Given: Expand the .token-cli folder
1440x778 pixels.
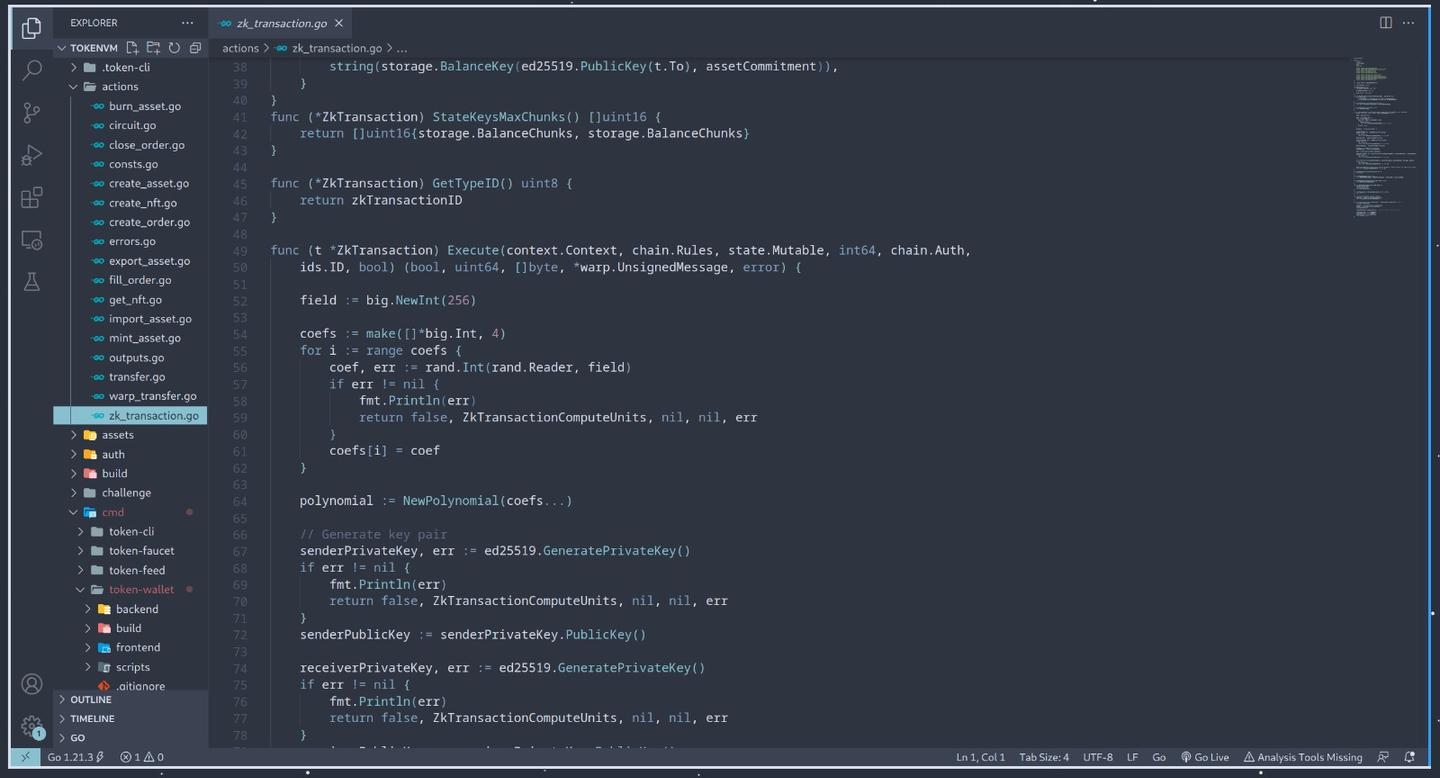Looking at the screenshot, I should pyautogui.click(x=130, y=67).
